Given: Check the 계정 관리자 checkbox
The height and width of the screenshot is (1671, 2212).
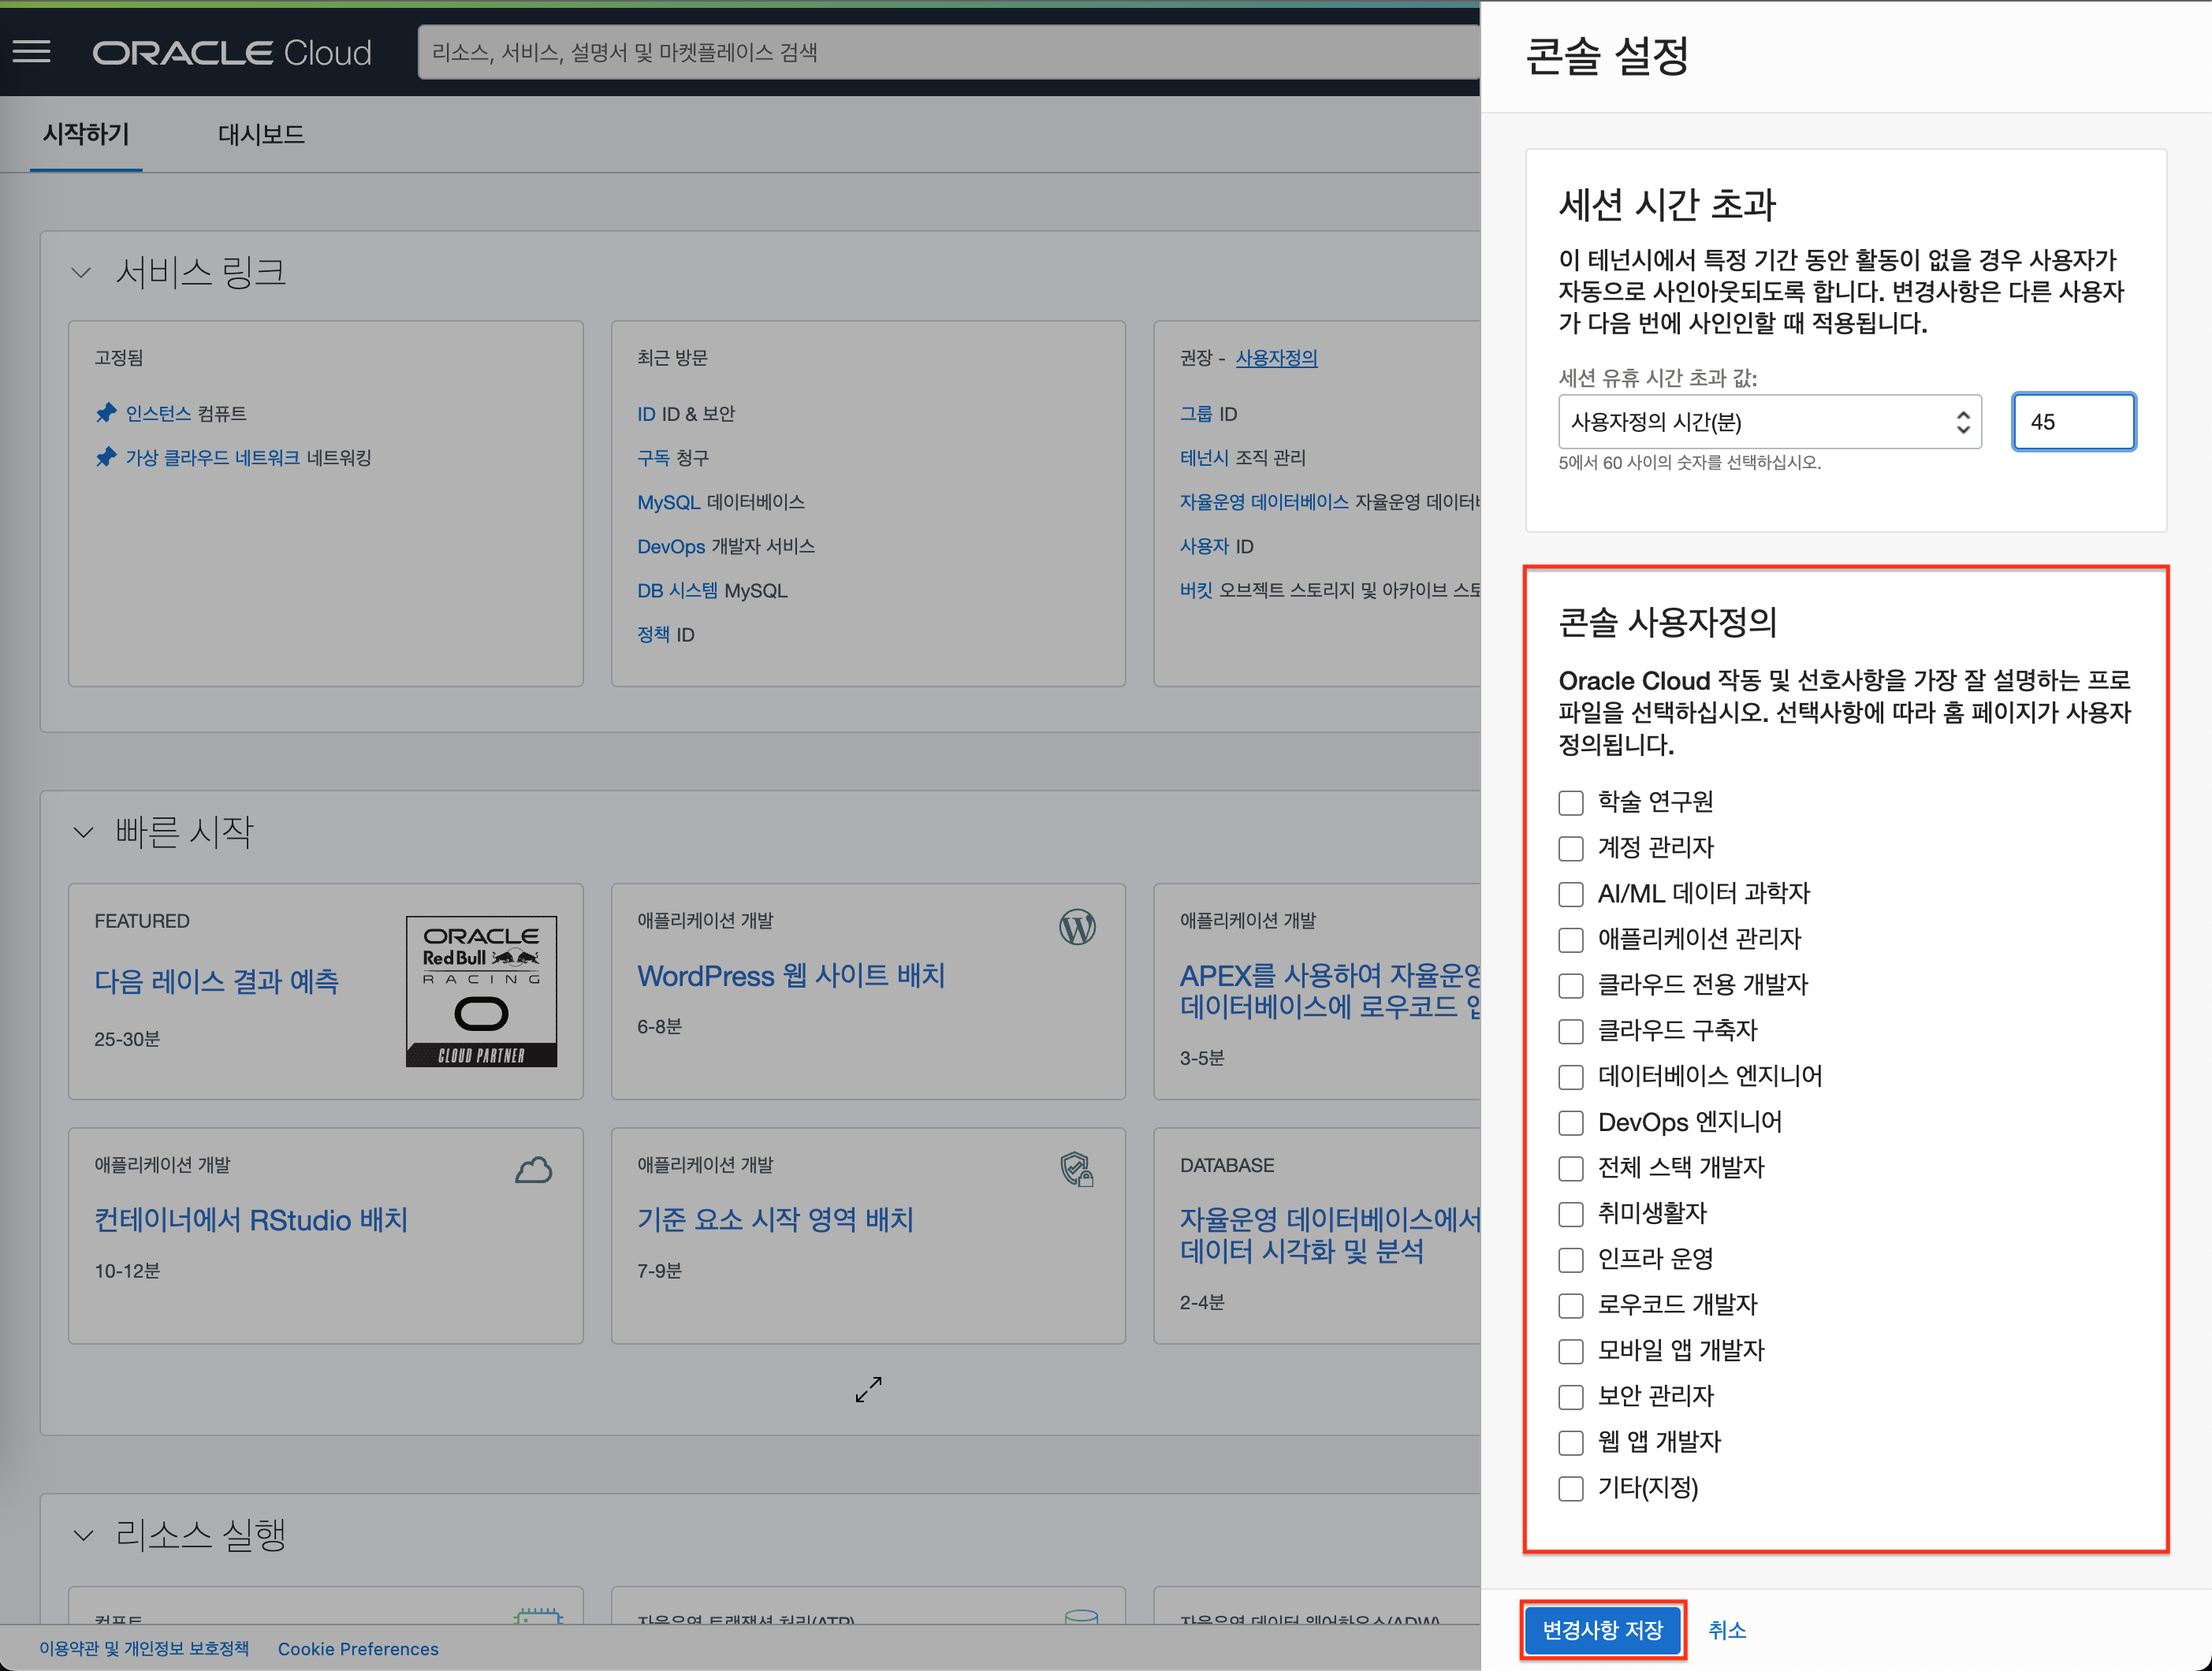Looking at the screenshot, I should 1571,849.
